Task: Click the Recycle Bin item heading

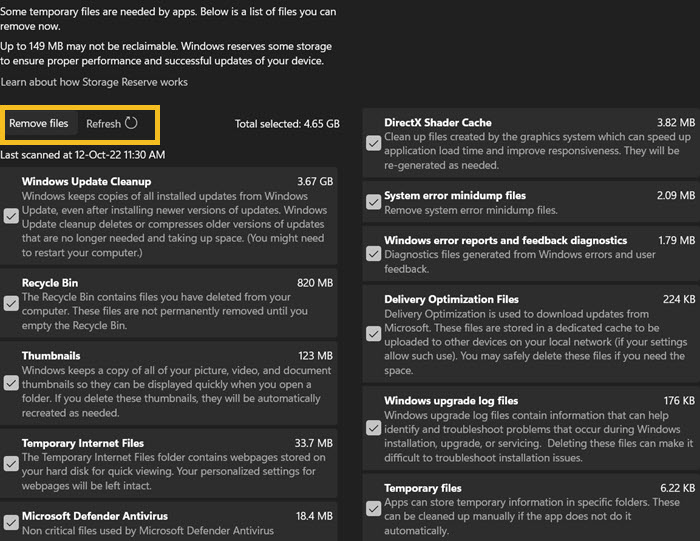Action: point(50,283)
